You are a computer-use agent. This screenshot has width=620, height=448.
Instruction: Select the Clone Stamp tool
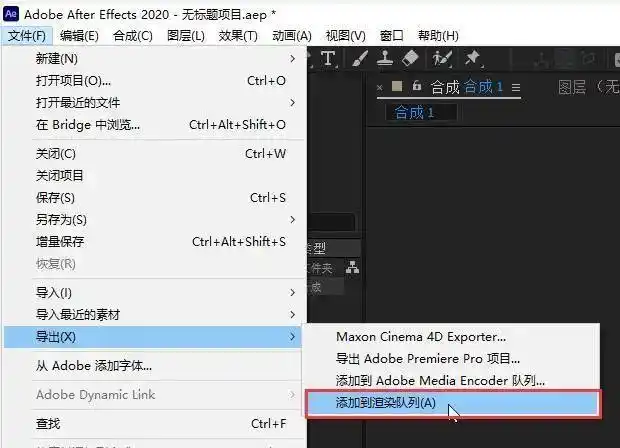pyautogui.click(x=384, y=59)
